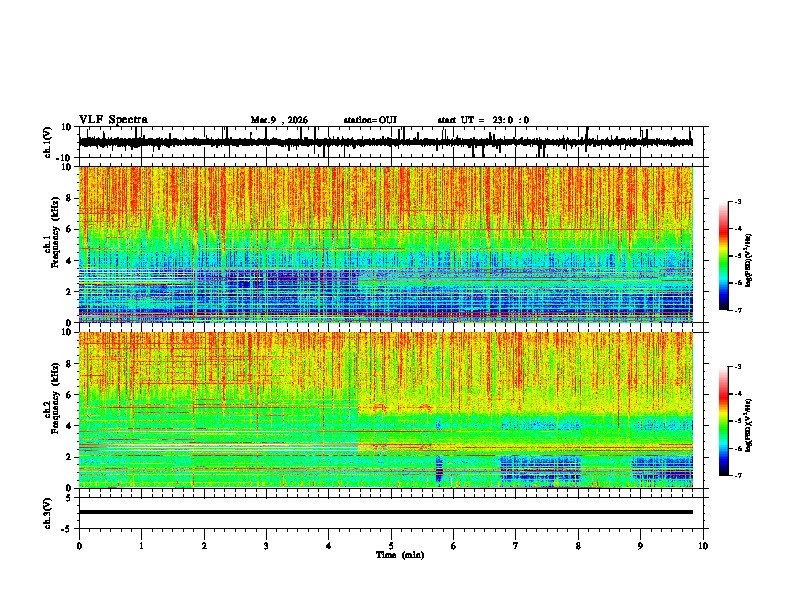Screen dimensions: 792x612
Task: Select the 'Time (min)' axis label
Action: click(x=400, y=555)
